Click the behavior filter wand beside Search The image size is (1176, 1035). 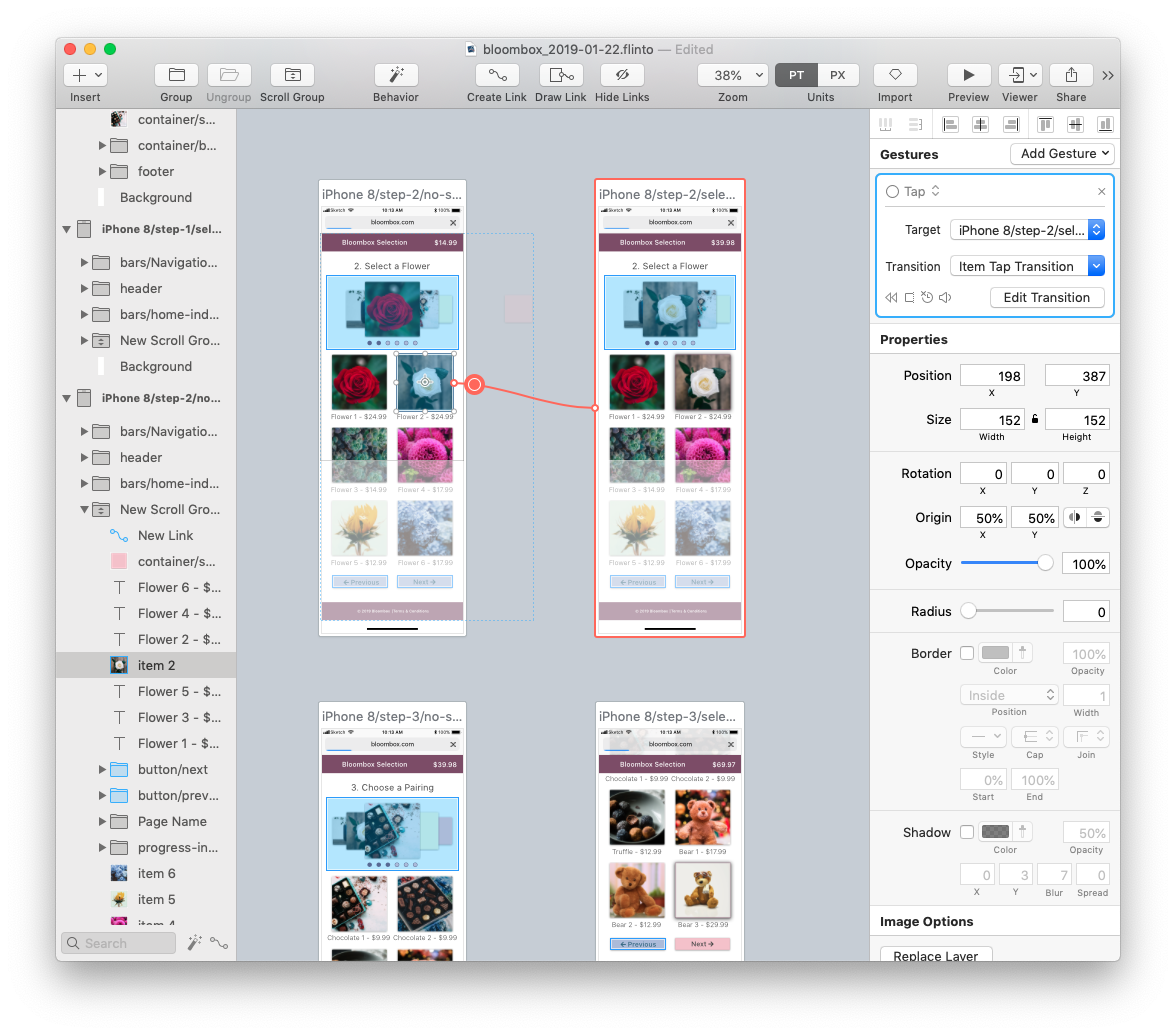tap(194, 943)
